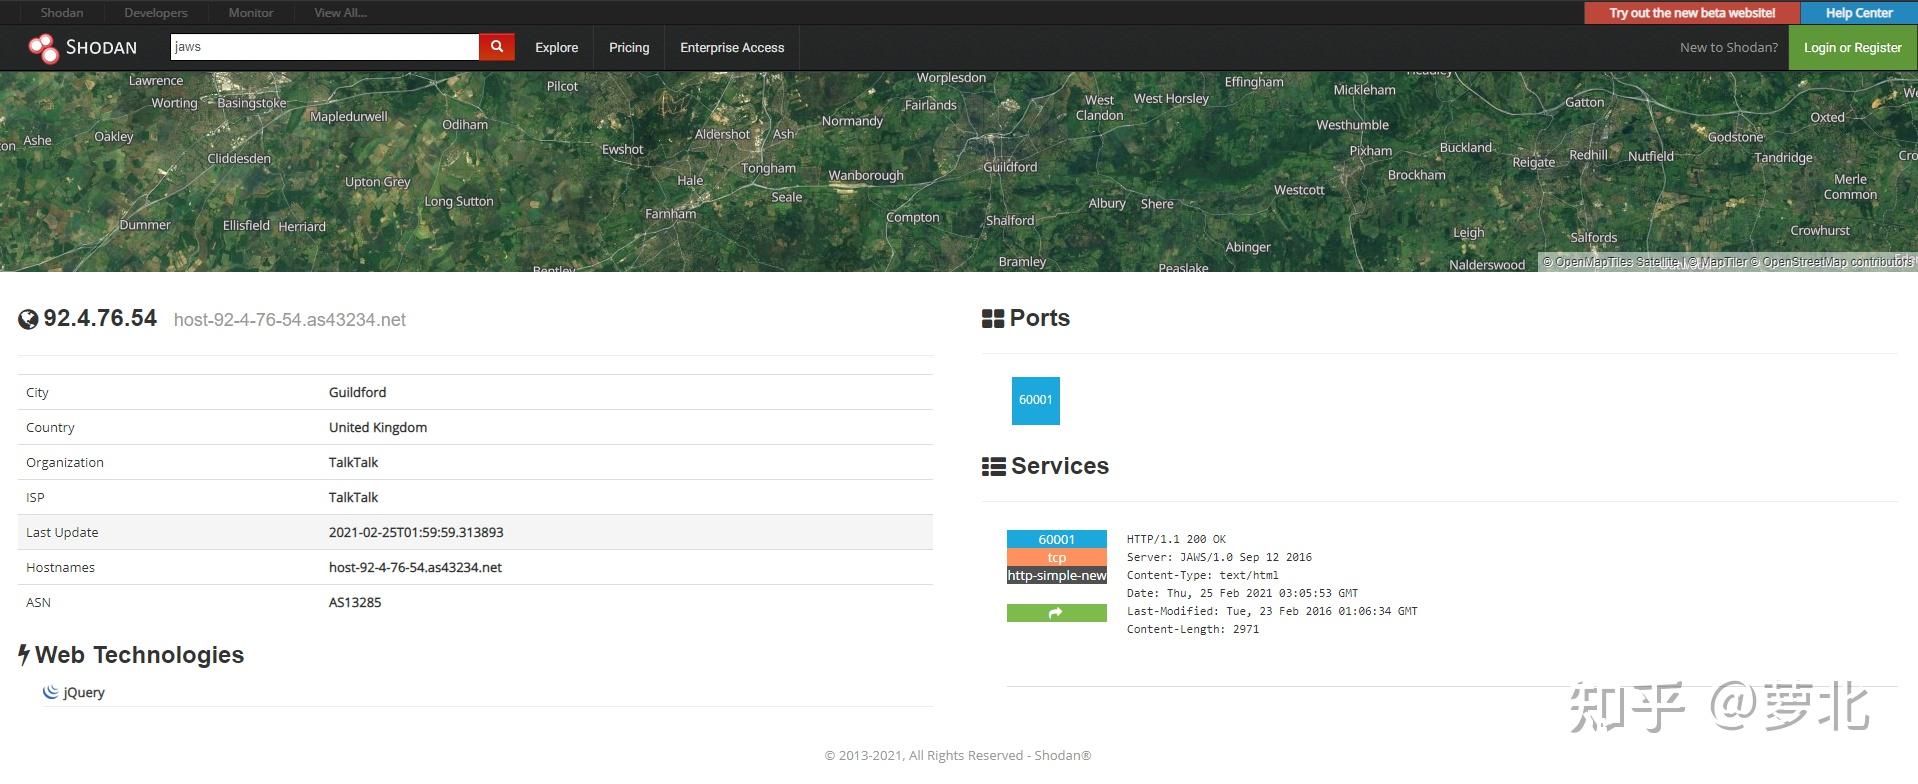The image size is (1918, 784).
Task: Click the Server: JAWS/1.0 banner line
Action: 1219,557
